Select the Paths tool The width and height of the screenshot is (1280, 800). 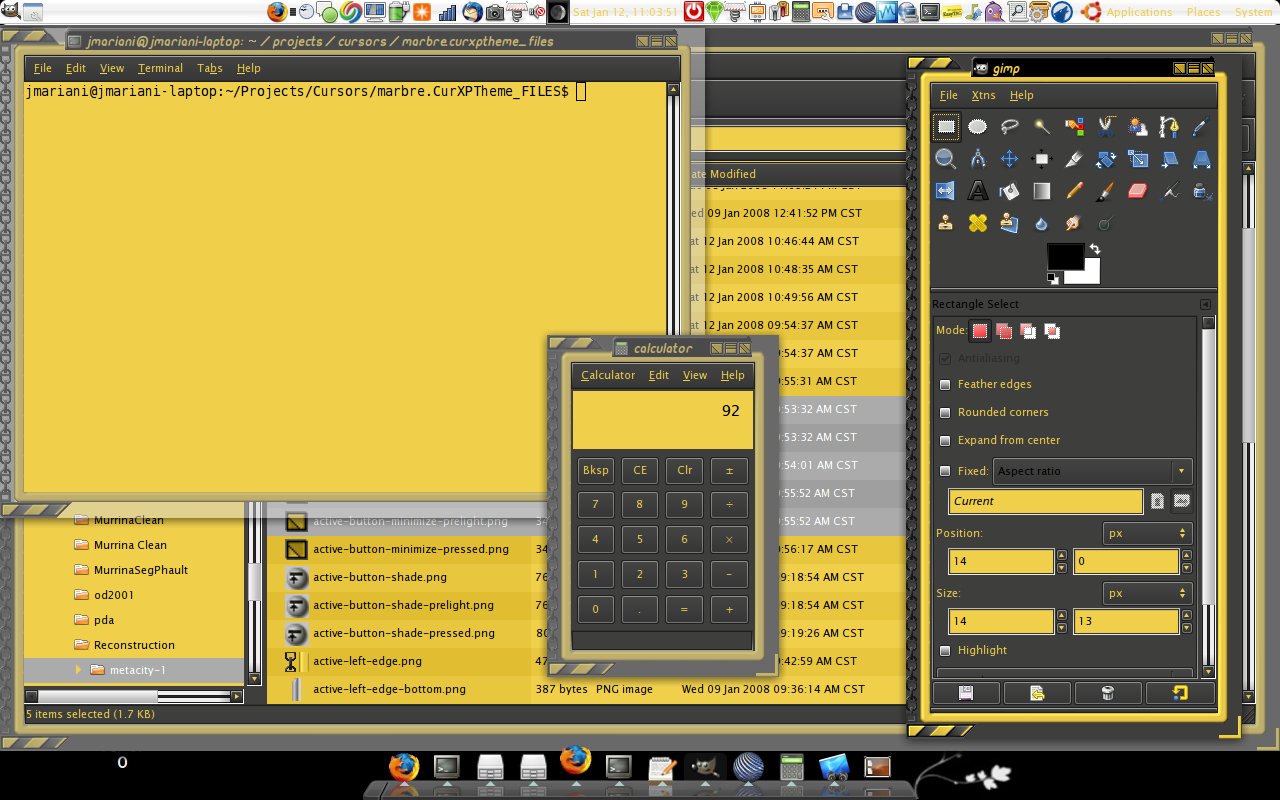1170,127
